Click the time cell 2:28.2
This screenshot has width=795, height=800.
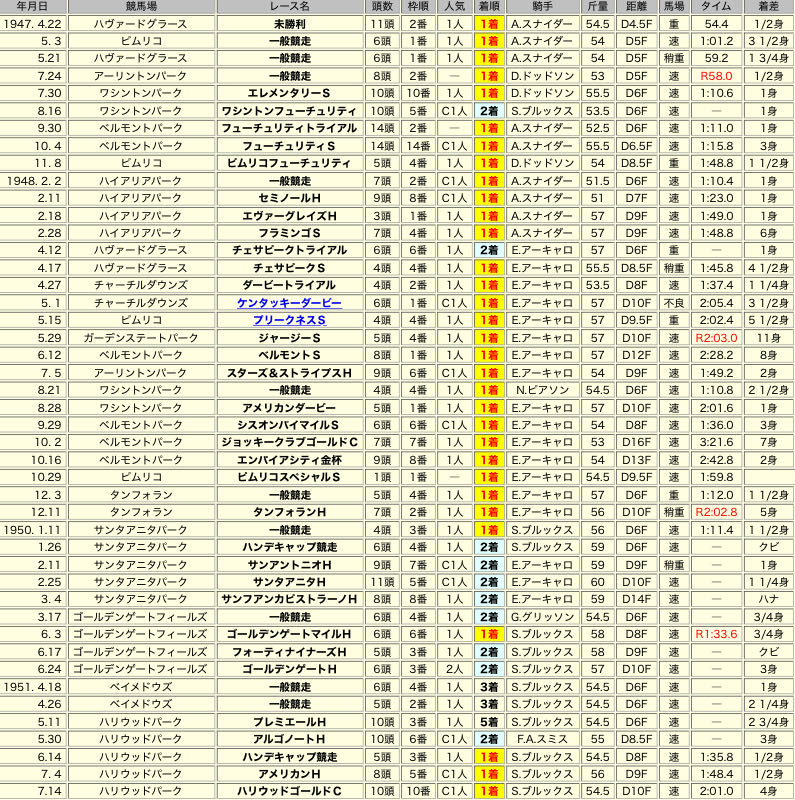(716, 355)
